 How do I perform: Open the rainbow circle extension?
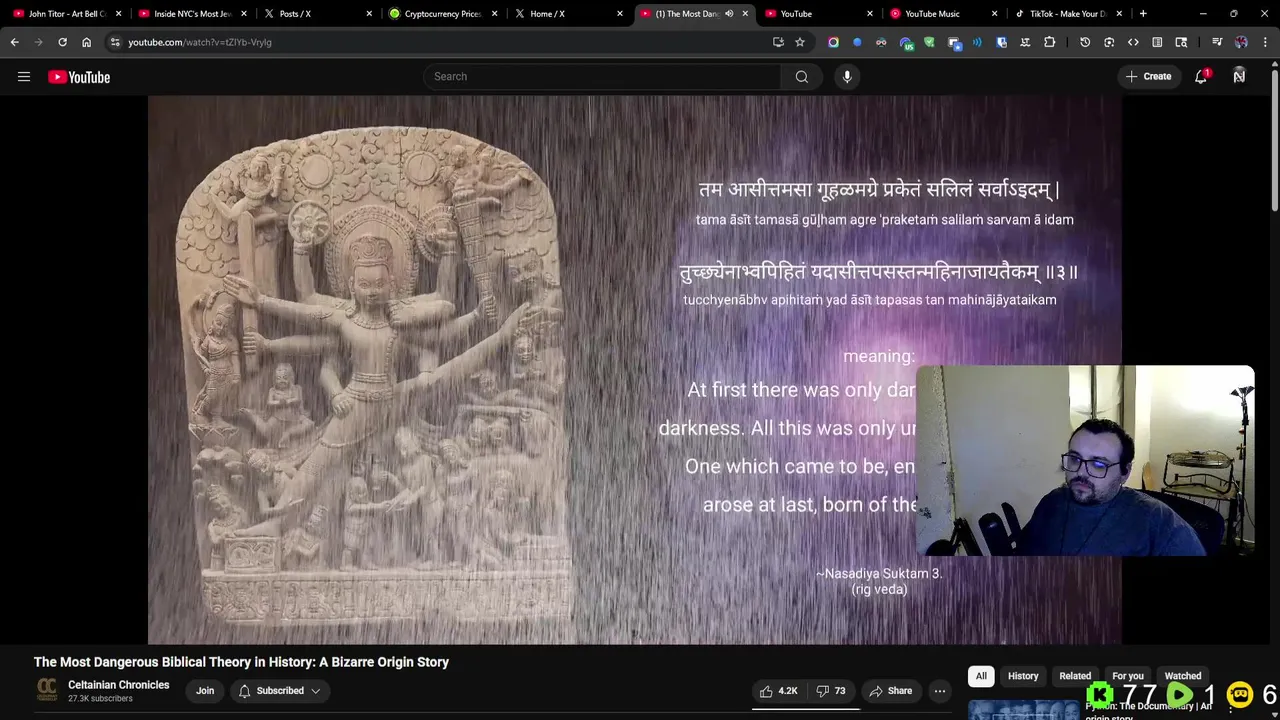click(x=833, y=42)
